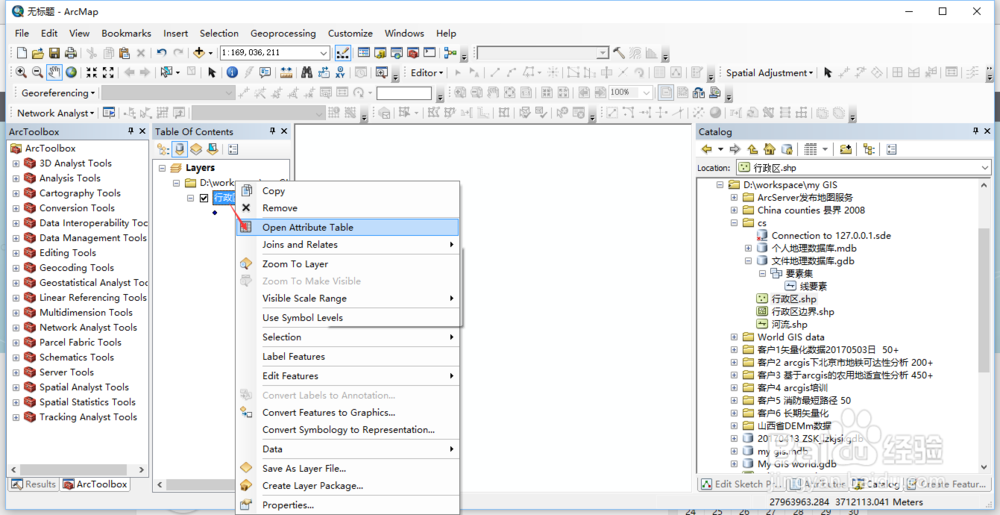
Task: Choose Label Features in context menu
Action: (x=348, y=356)
